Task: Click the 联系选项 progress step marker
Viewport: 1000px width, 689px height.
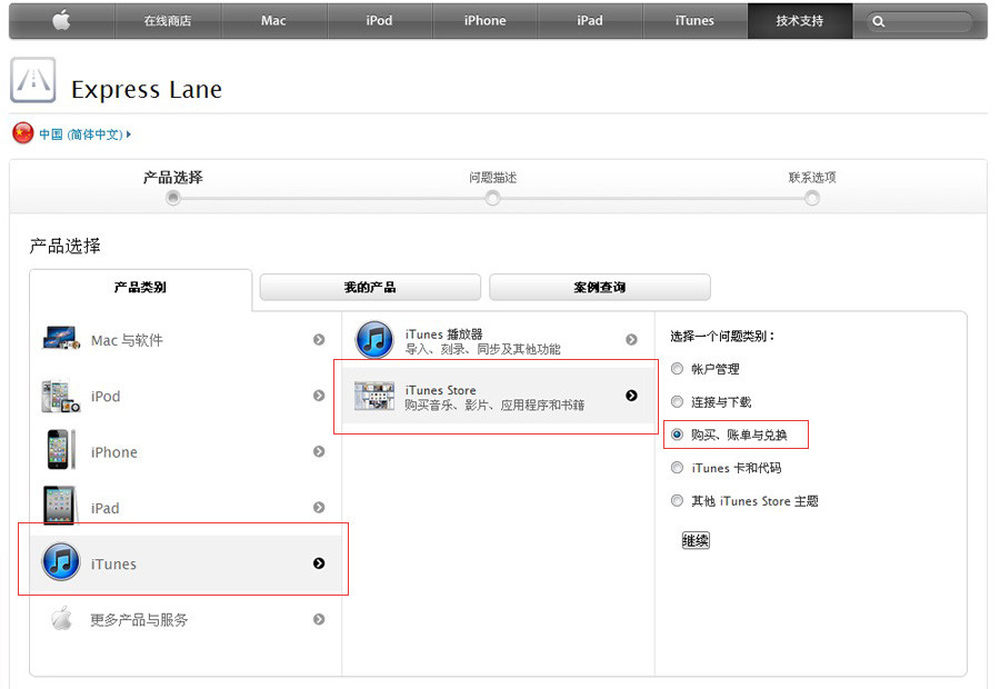Action: coord(812,198)
